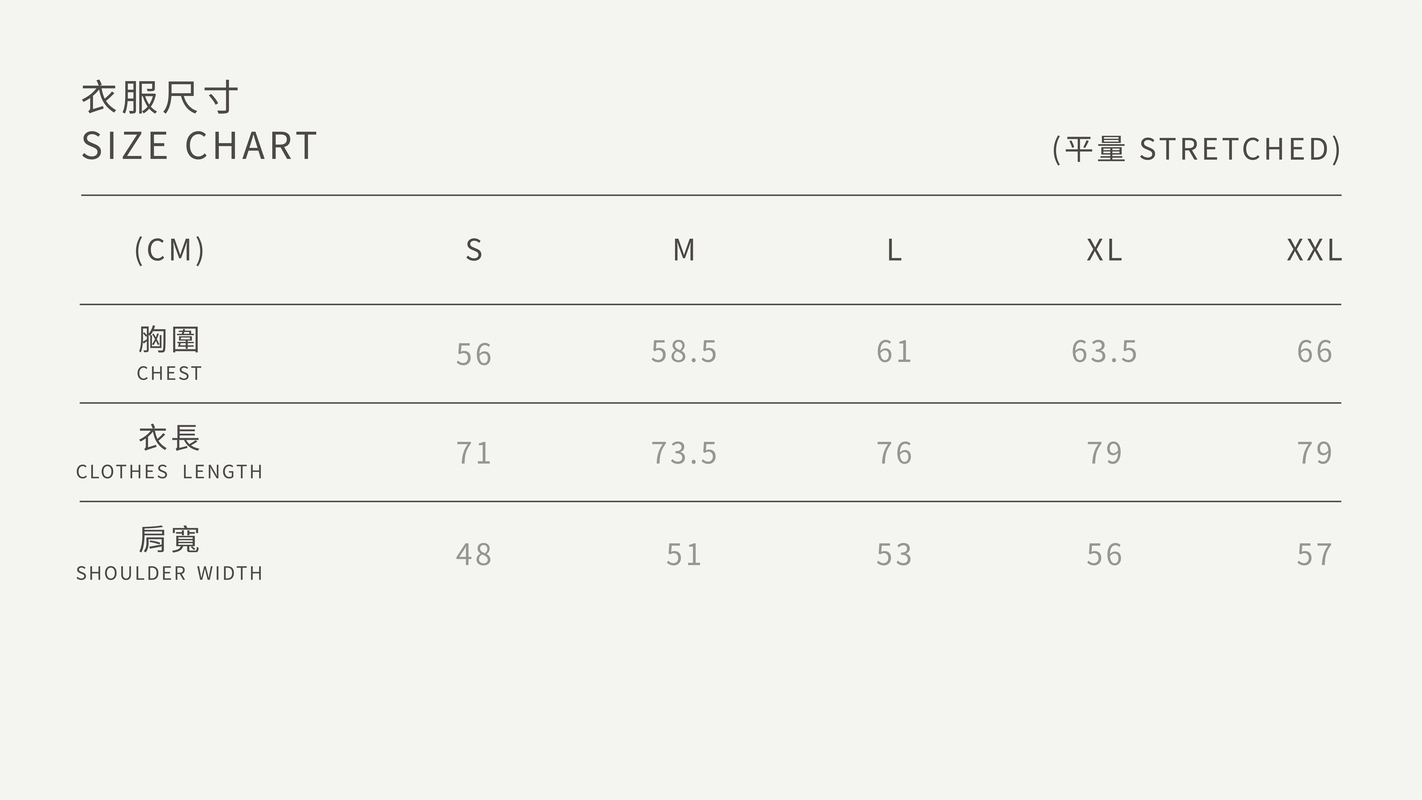Click the CLOTHES LENGTH row label
The image size is (1422, 800).
(x=170, y=471)
